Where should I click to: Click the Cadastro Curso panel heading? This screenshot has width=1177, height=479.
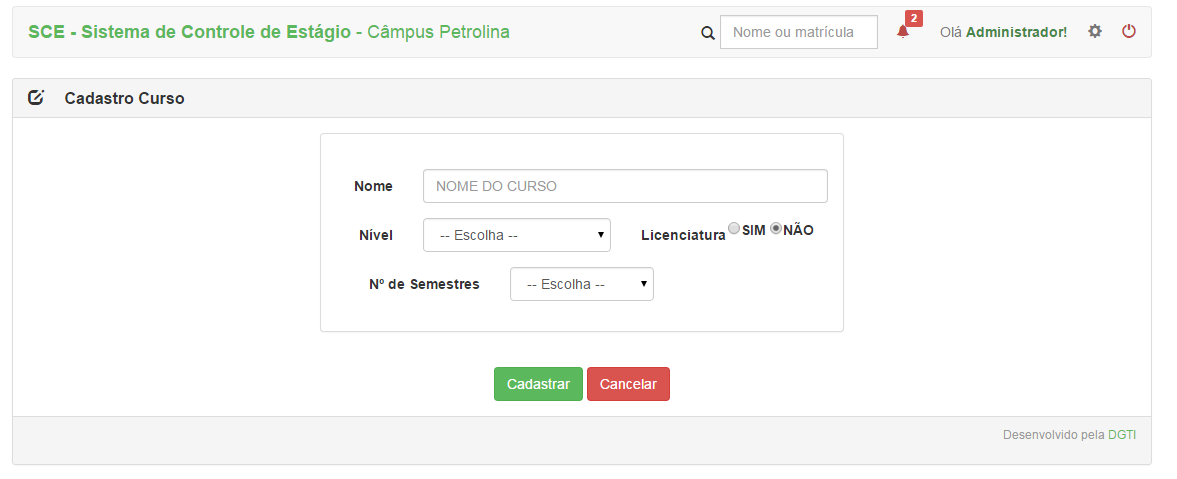click(x=125, y=98)
